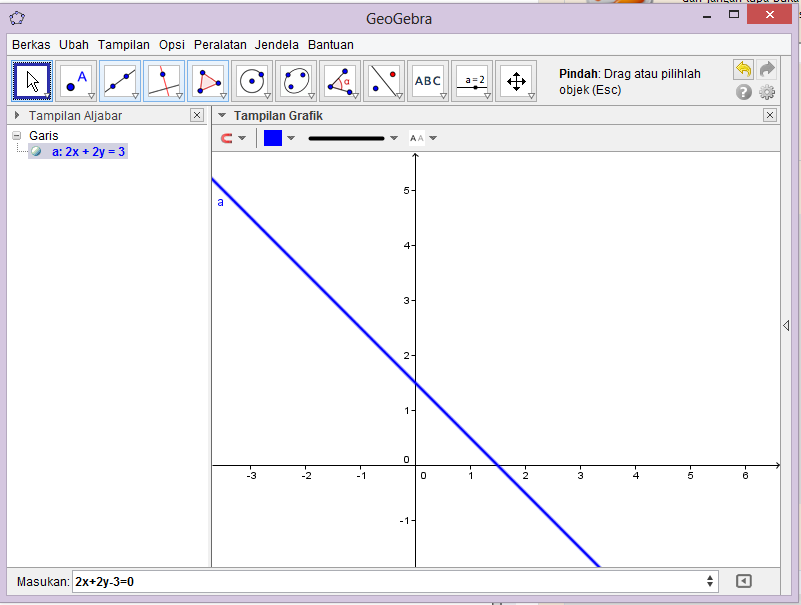Select the Move (Pindah) arrow tool
Screen dimensions: 801x605
[32, 81]
